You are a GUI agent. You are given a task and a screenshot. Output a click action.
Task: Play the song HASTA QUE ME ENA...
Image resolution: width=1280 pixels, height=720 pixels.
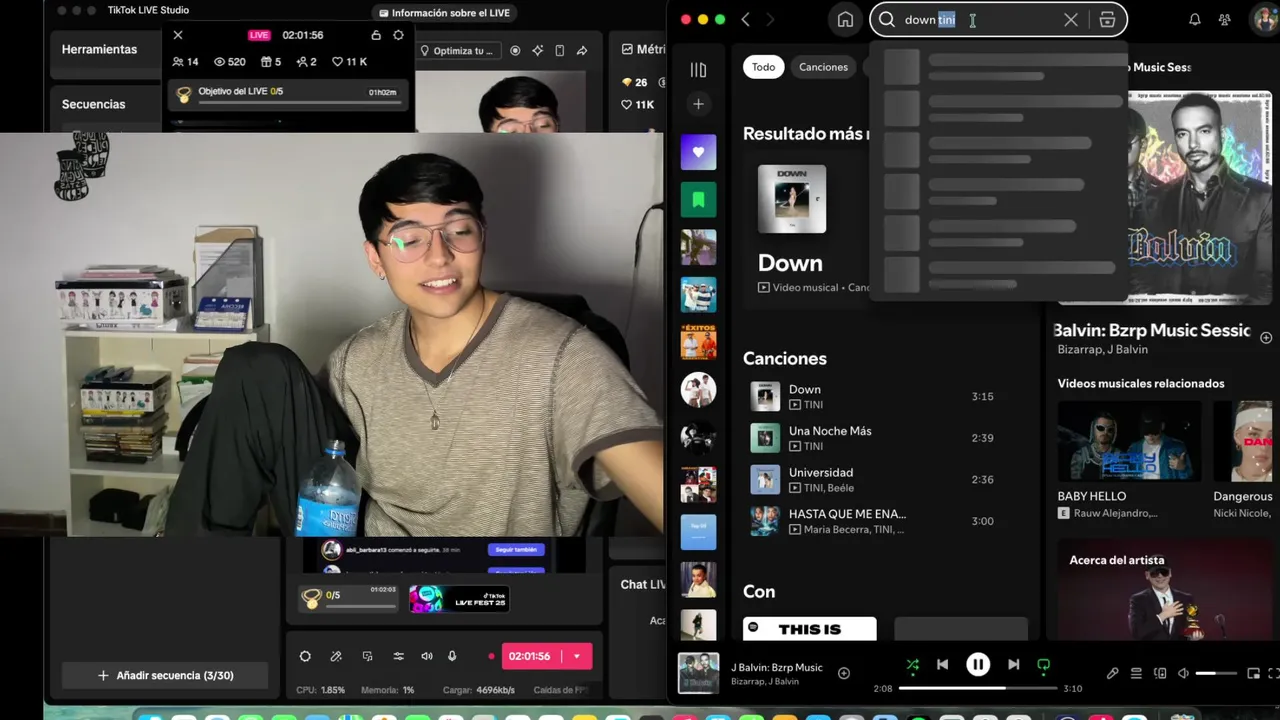[x=870, y=521]
